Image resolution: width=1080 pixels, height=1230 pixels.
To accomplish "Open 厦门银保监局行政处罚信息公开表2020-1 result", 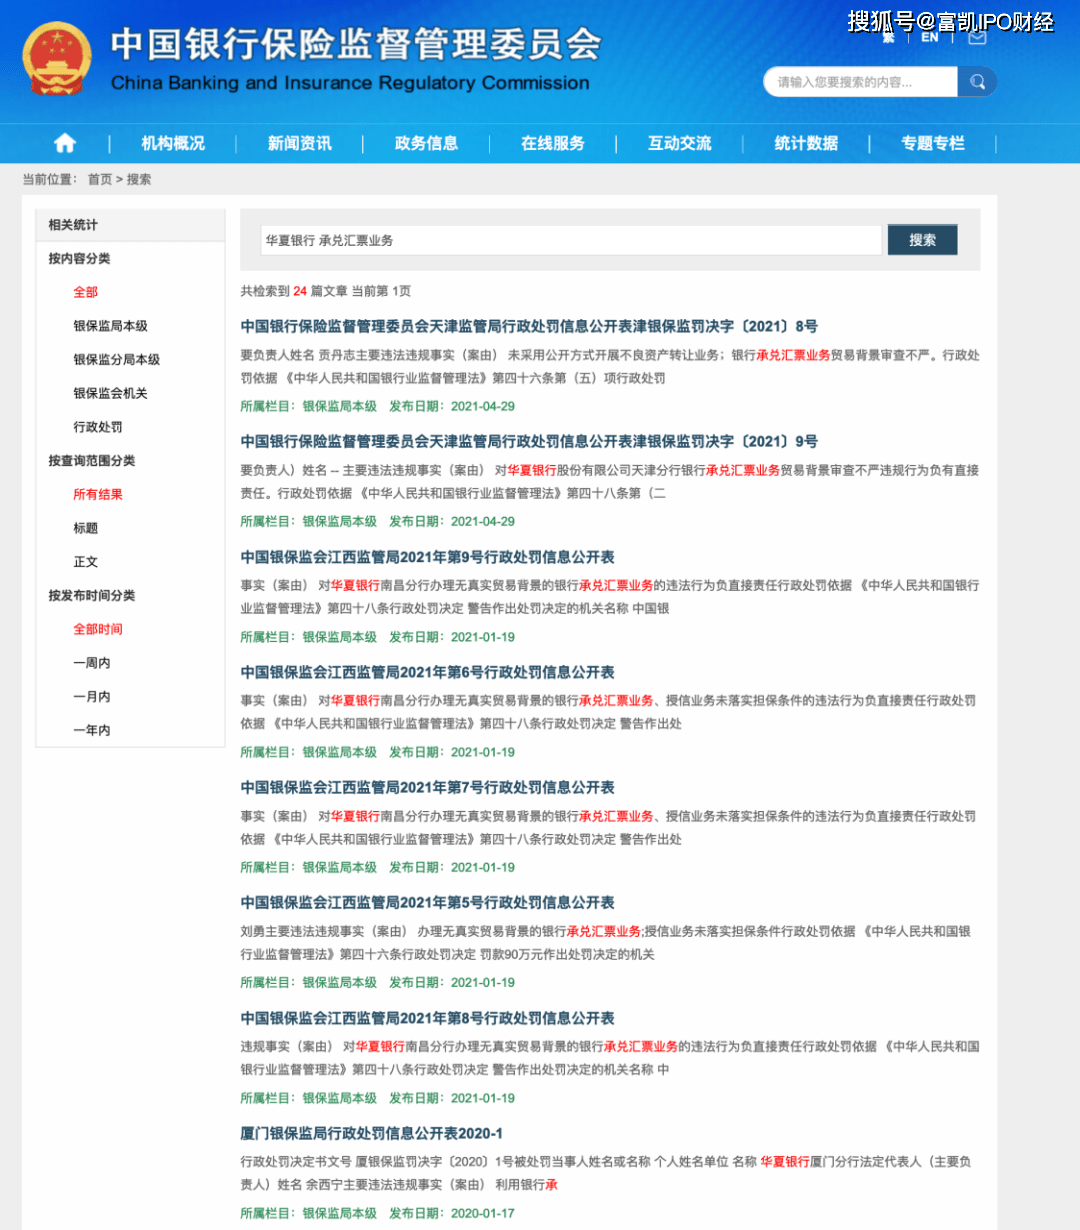I will point(371,1133).
